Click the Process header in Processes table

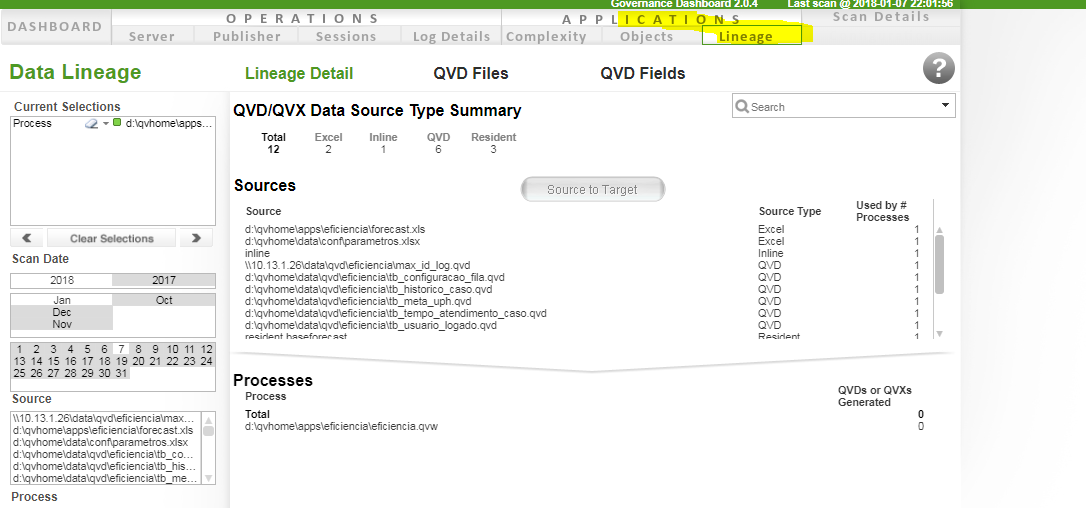click(265, 396)
